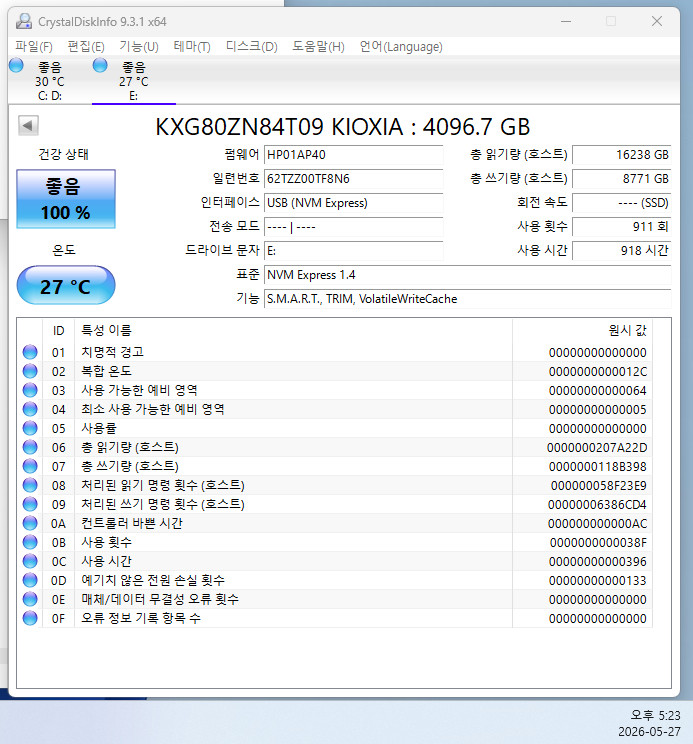Click raw value 000000000012C for 복합 온도

(x=598, y=372)
